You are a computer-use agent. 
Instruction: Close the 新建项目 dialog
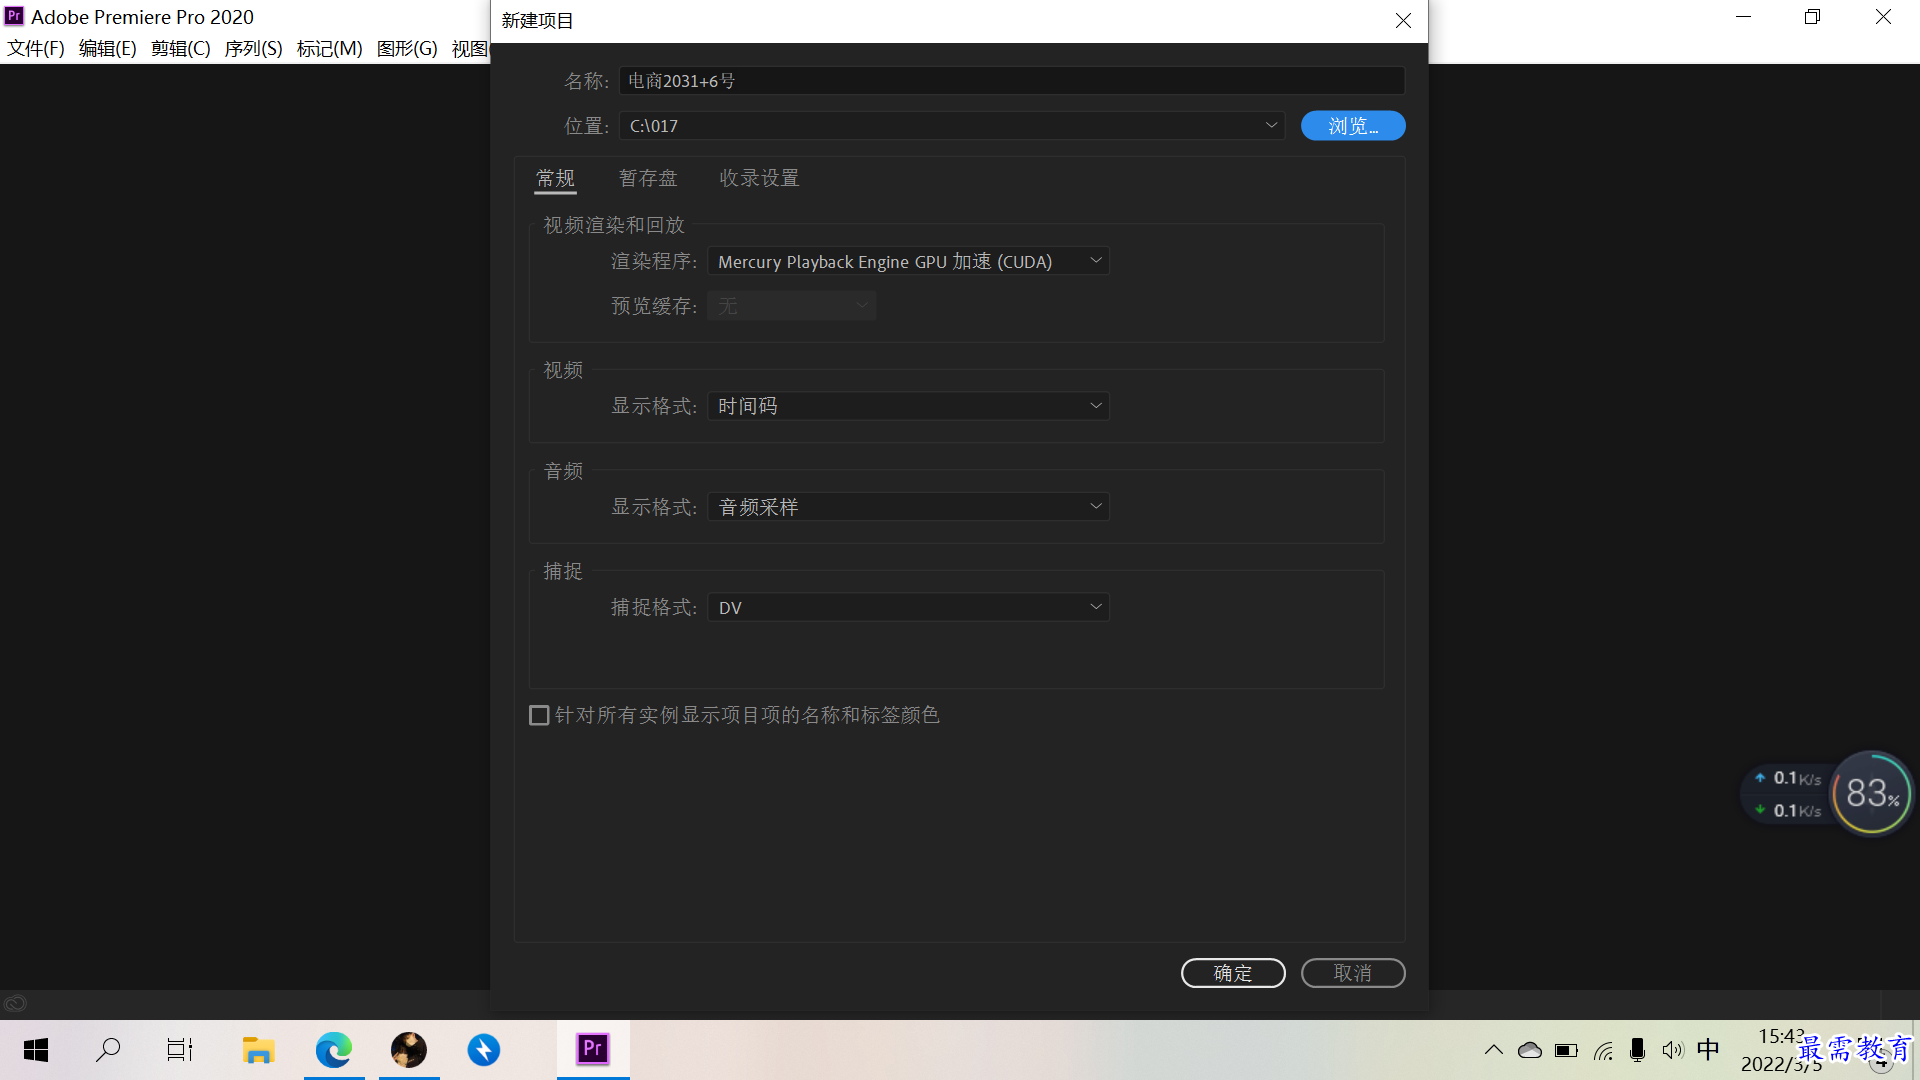click(x=1403, y=20)
